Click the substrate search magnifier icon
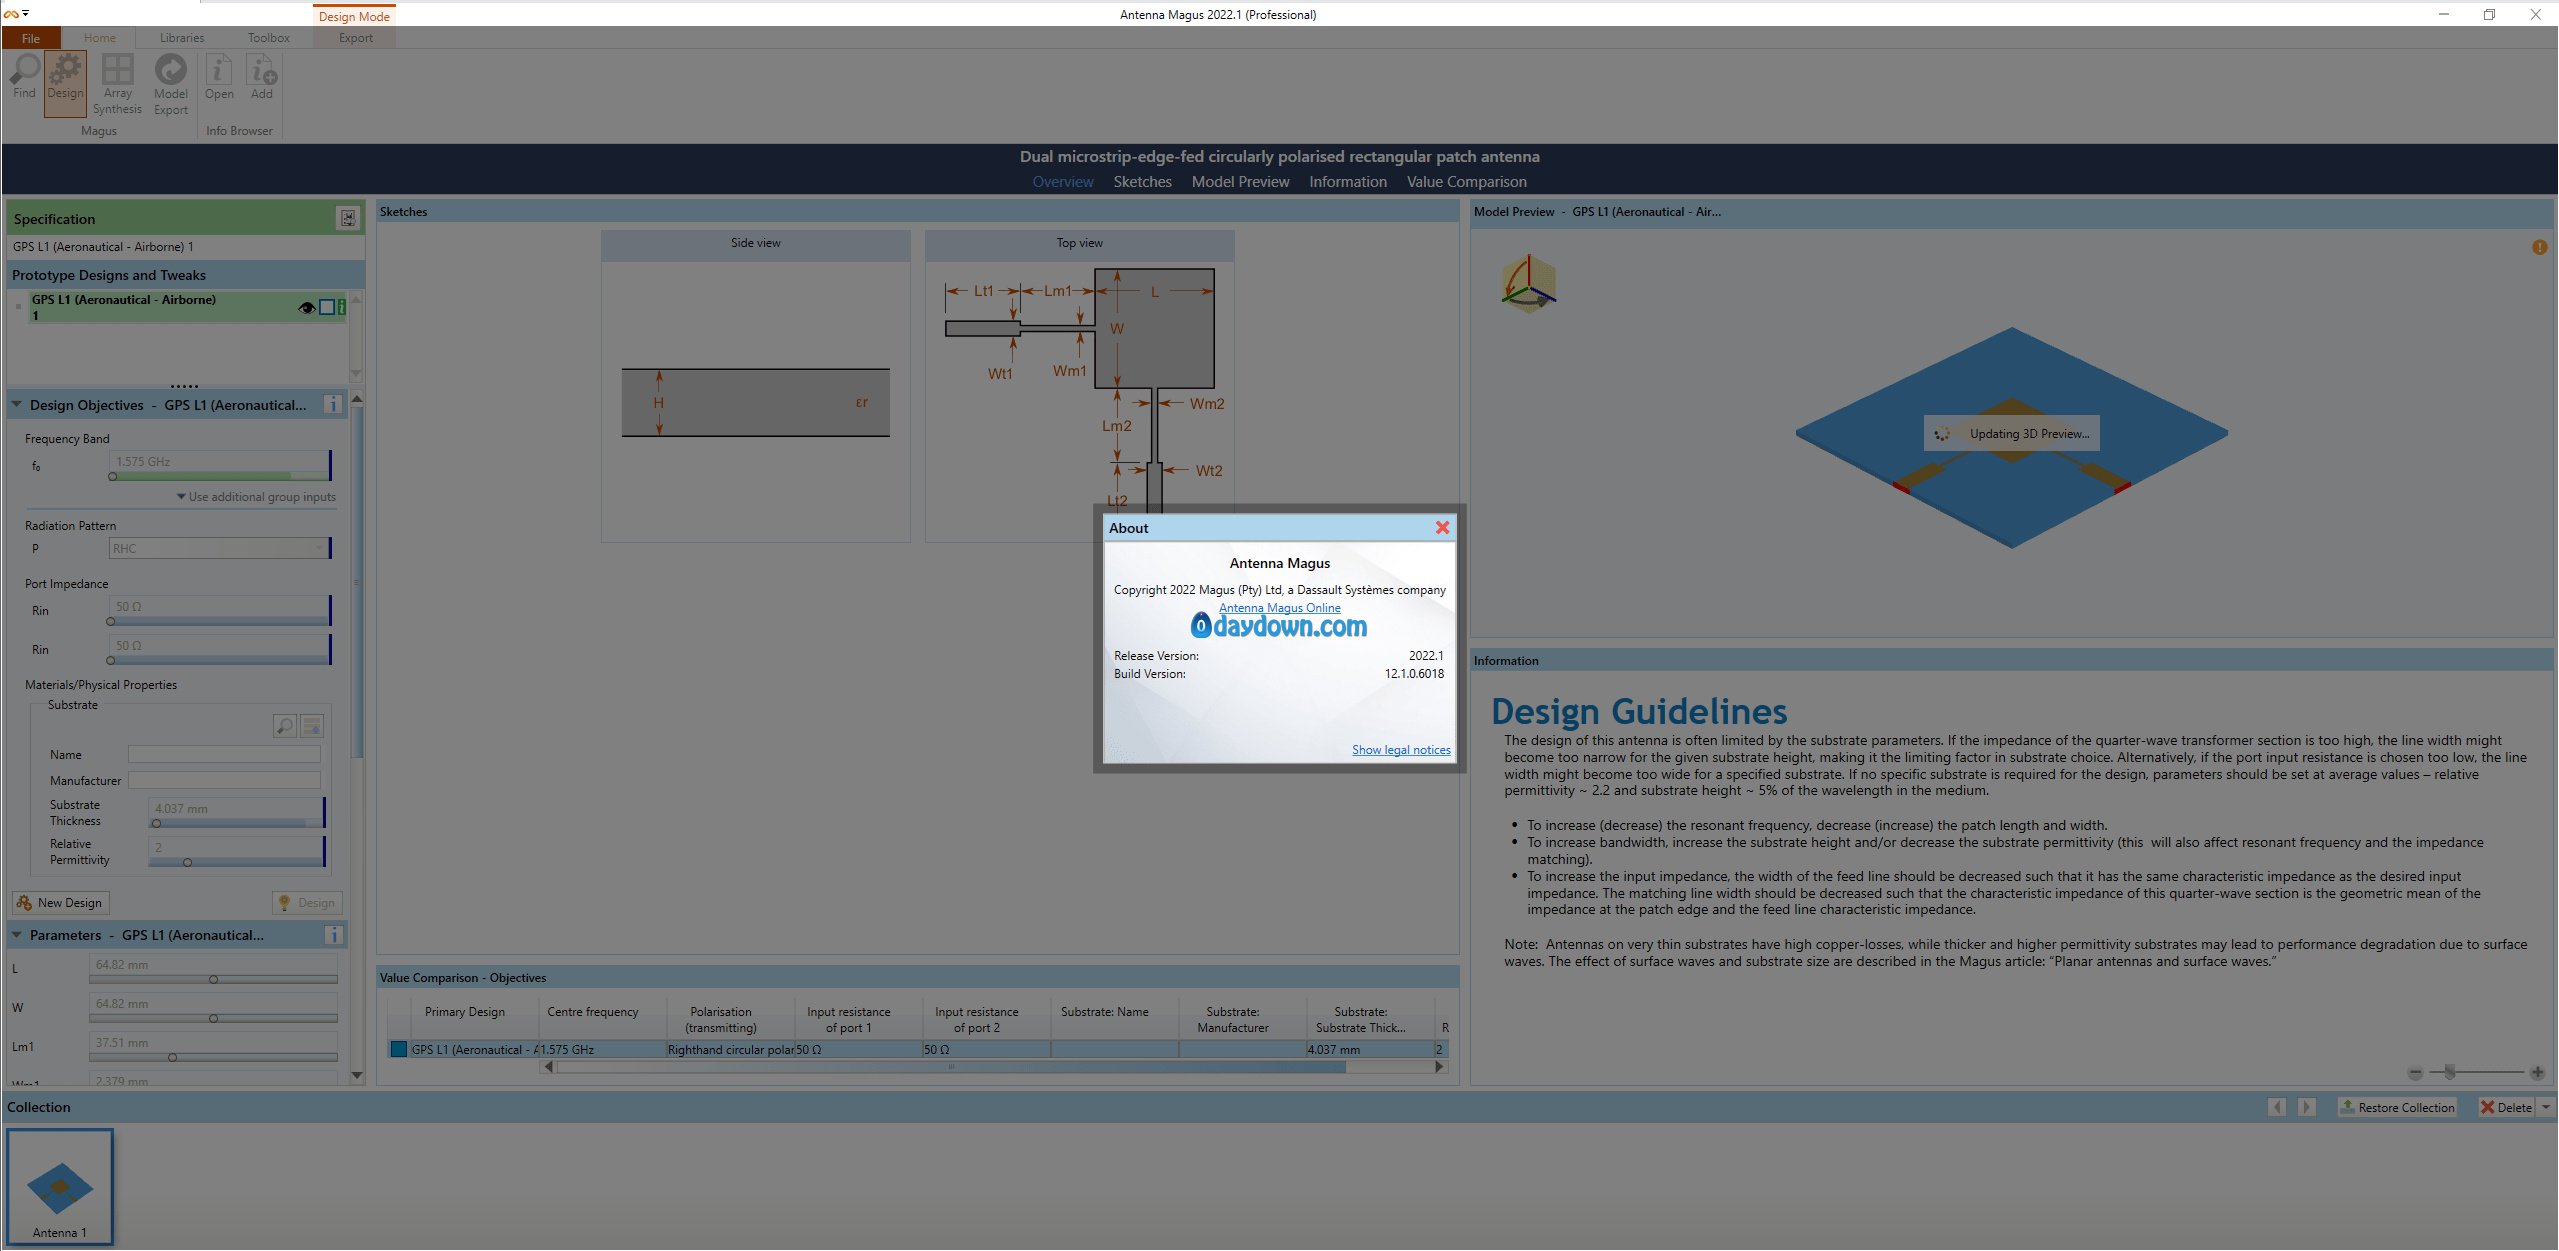The image size is (2559, 1251). [x=285, y=726]
